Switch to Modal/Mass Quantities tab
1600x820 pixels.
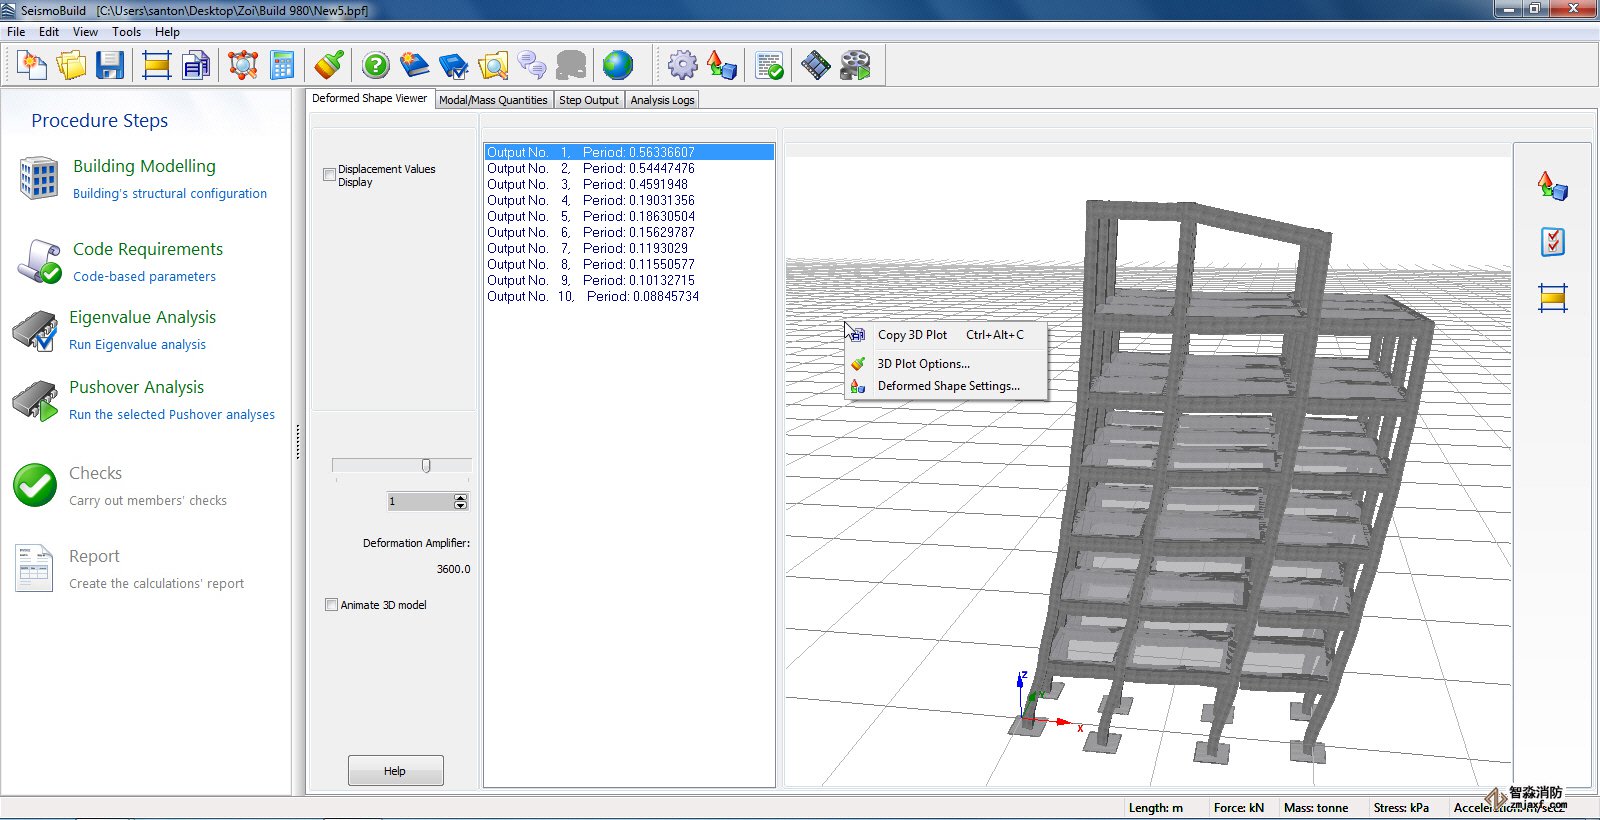tap(493, 100)
